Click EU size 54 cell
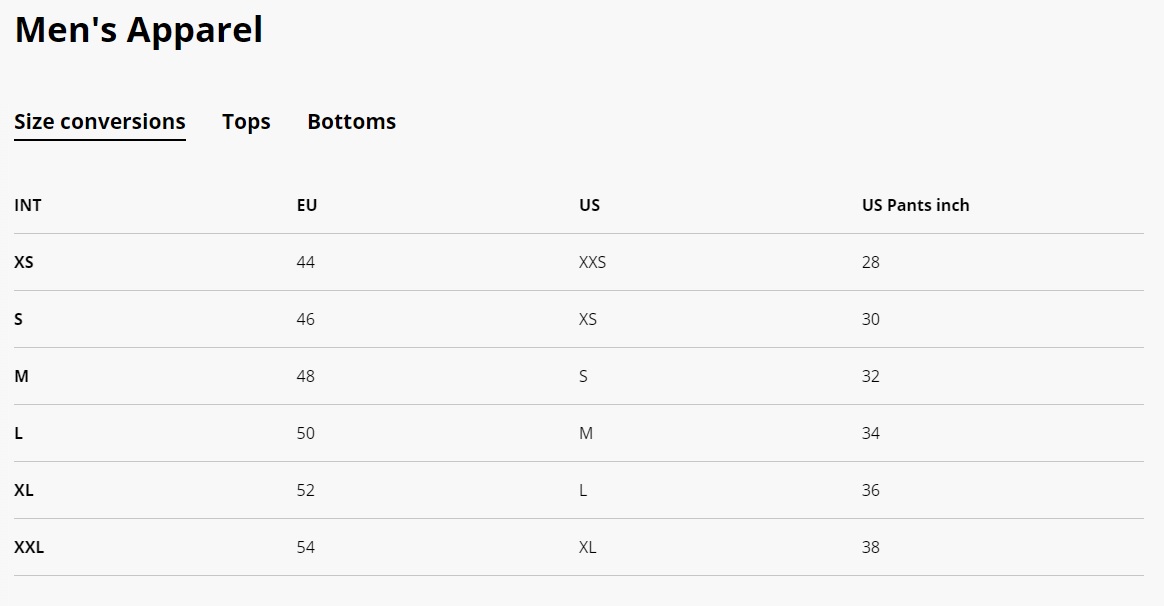Image resolution: width=1164 pixels, height=606 pixels. tap(306, 547)
